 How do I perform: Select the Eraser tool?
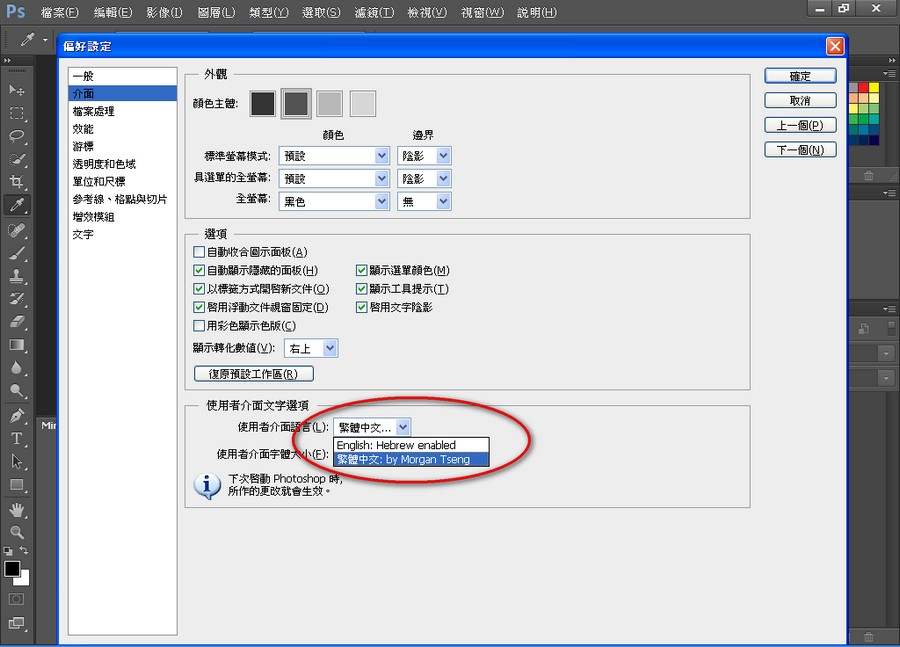tap(17, 321)
